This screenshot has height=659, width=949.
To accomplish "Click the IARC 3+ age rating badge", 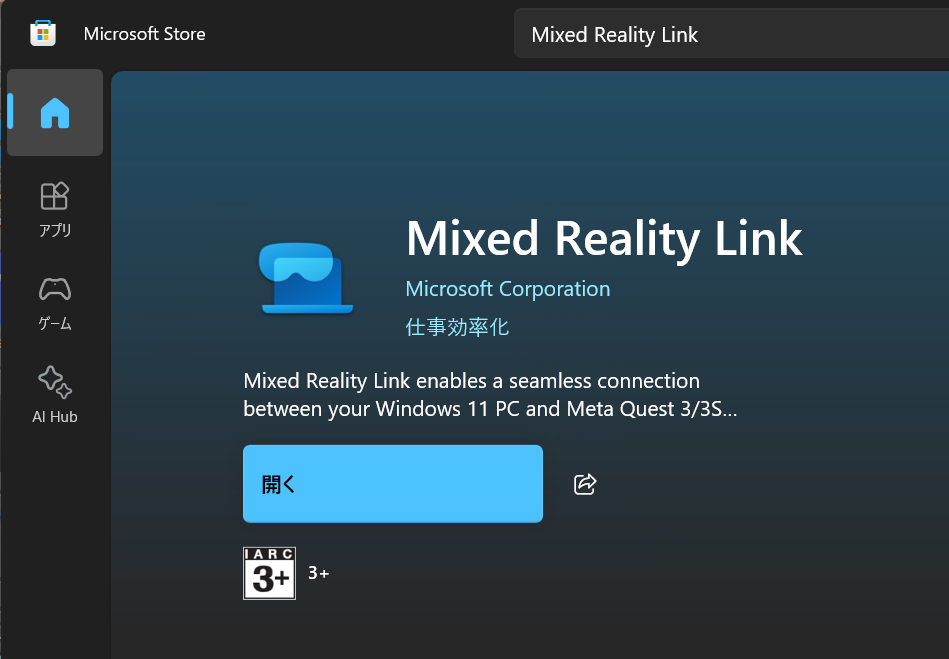I will click(269, 573).
